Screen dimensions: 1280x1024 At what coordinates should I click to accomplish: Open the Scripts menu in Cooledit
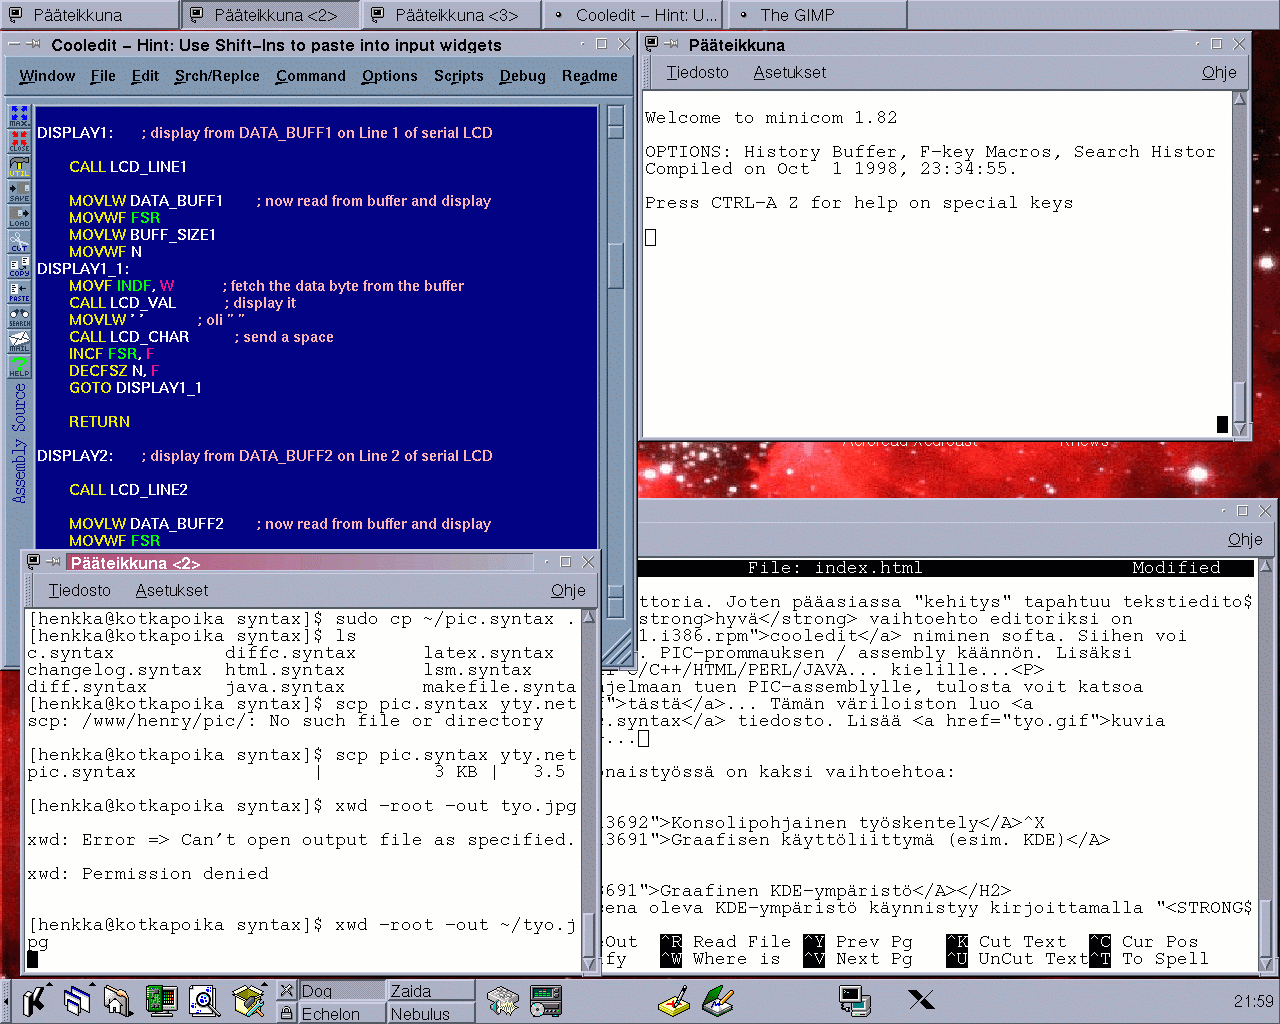(459, 76)
